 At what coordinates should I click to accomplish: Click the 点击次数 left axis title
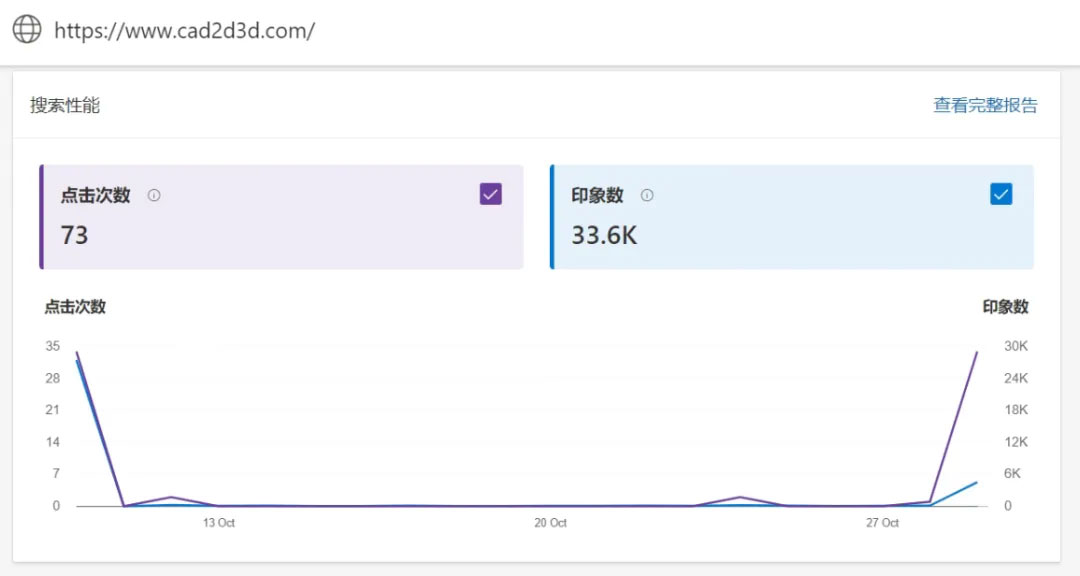coord(75,307)
